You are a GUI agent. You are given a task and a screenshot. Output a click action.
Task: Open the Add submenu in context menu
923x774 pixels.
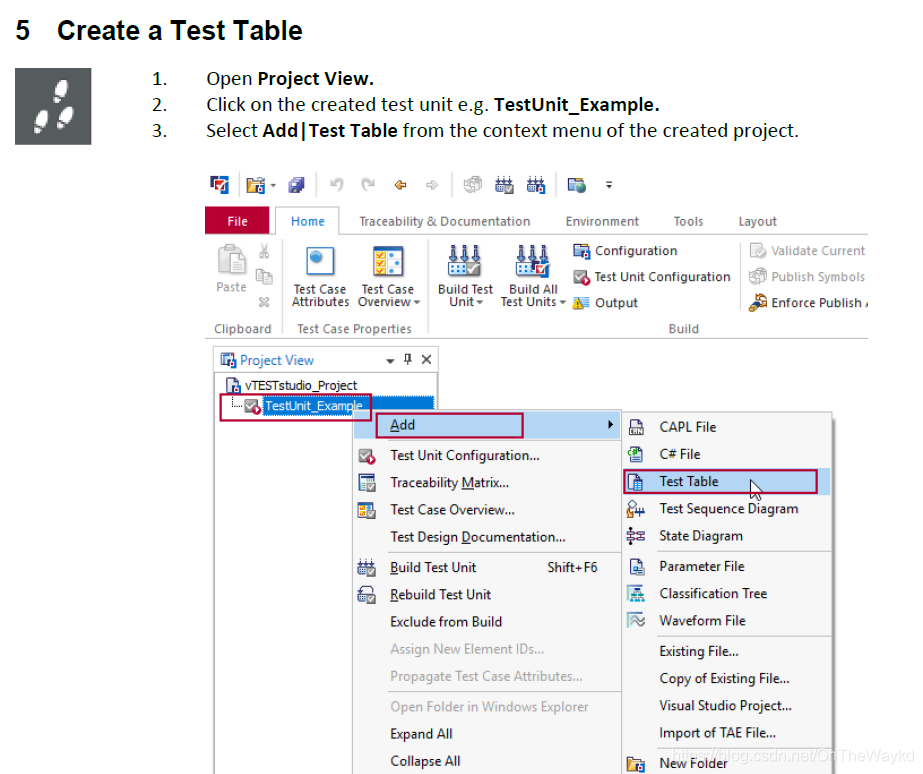pyautogui.click(x=487, y=425)
